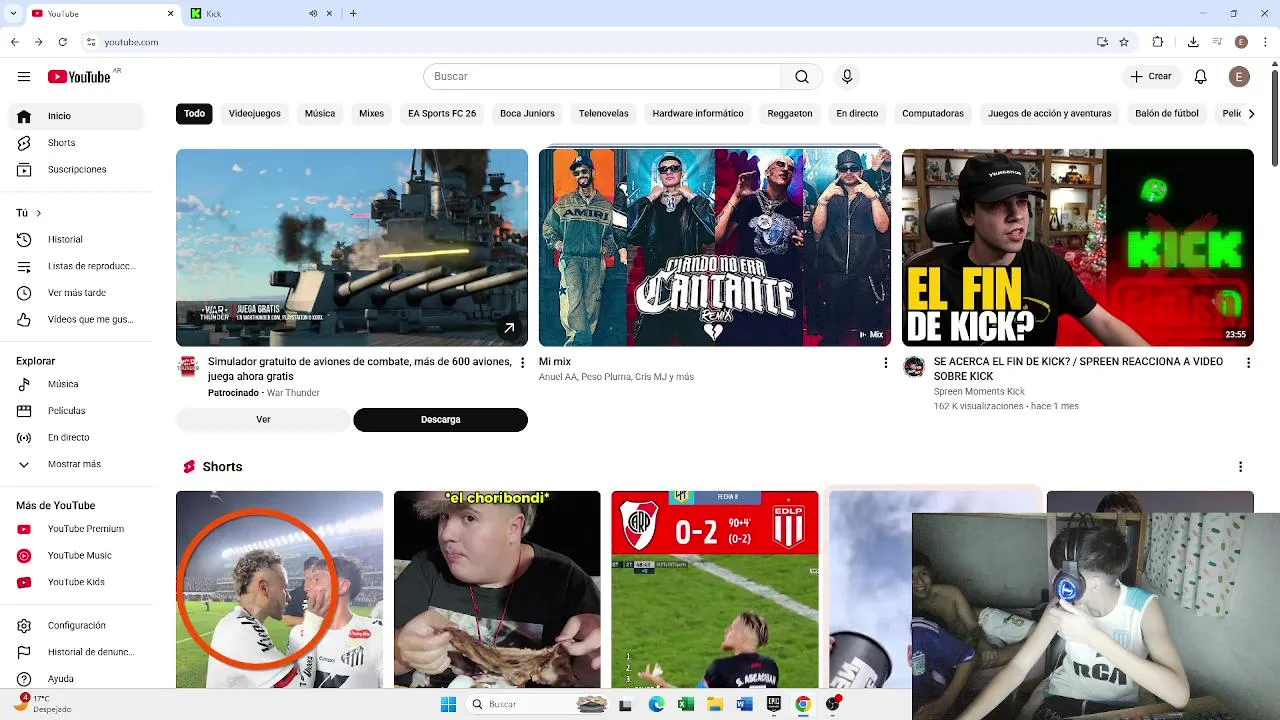Select the Videojuegos filter chip
The image size is (1280, 720).
coord(255,114)
